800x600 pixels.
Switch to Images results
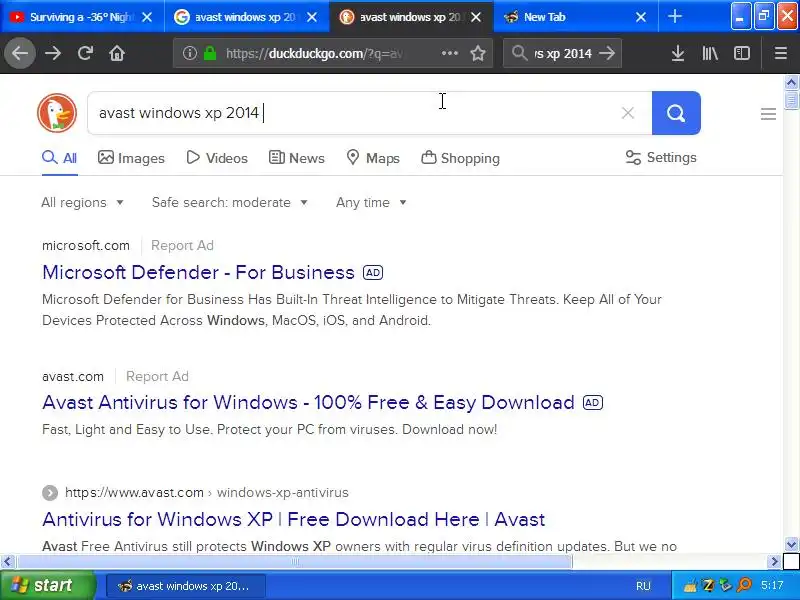tap(131, 158)
